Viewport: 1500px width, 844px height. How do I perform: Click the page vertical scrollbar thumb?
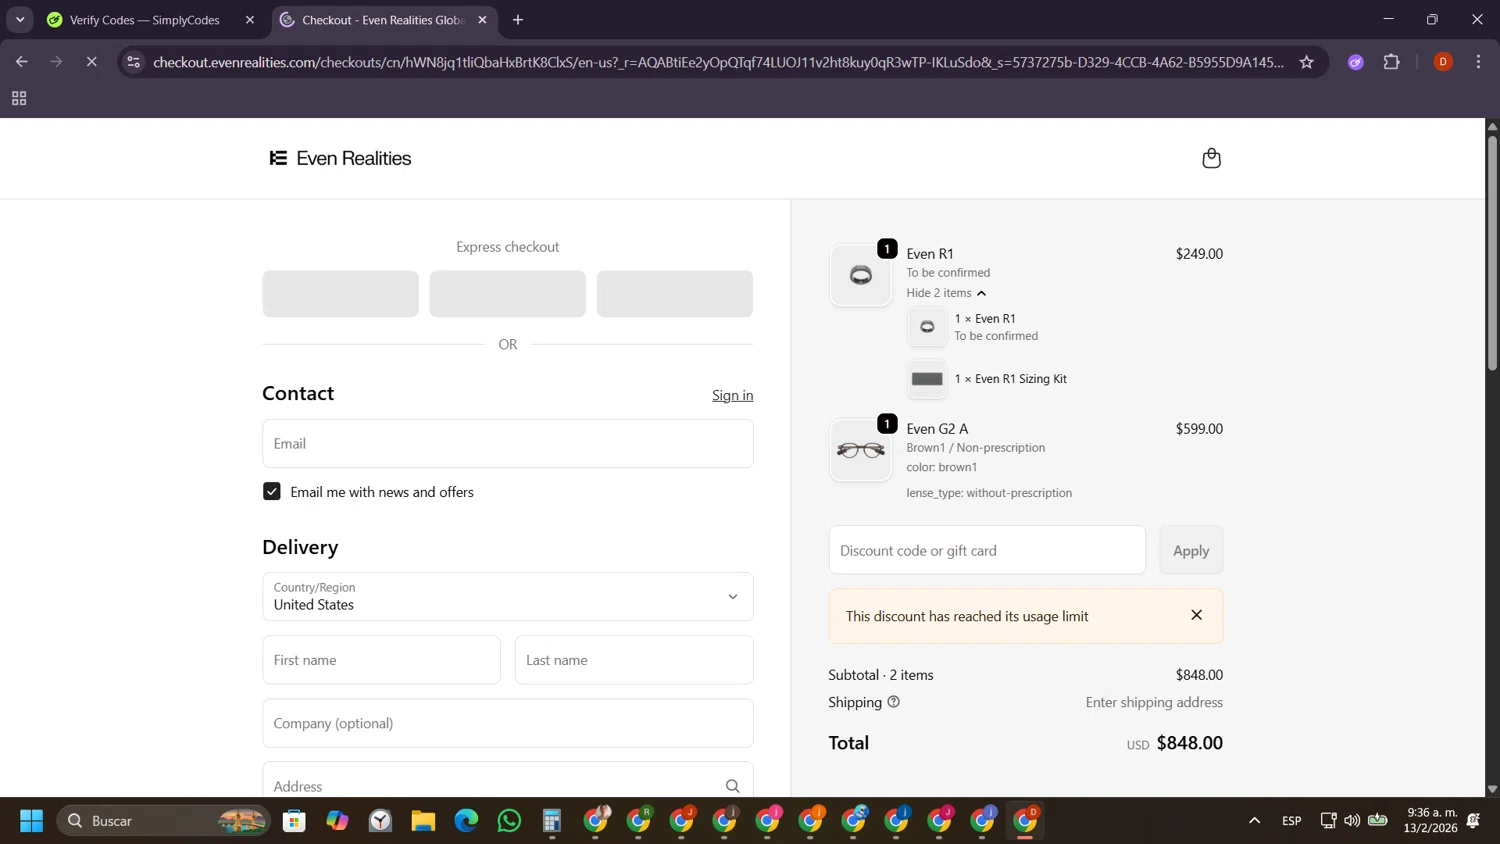pyautogui.click(x=1492, y=253)
